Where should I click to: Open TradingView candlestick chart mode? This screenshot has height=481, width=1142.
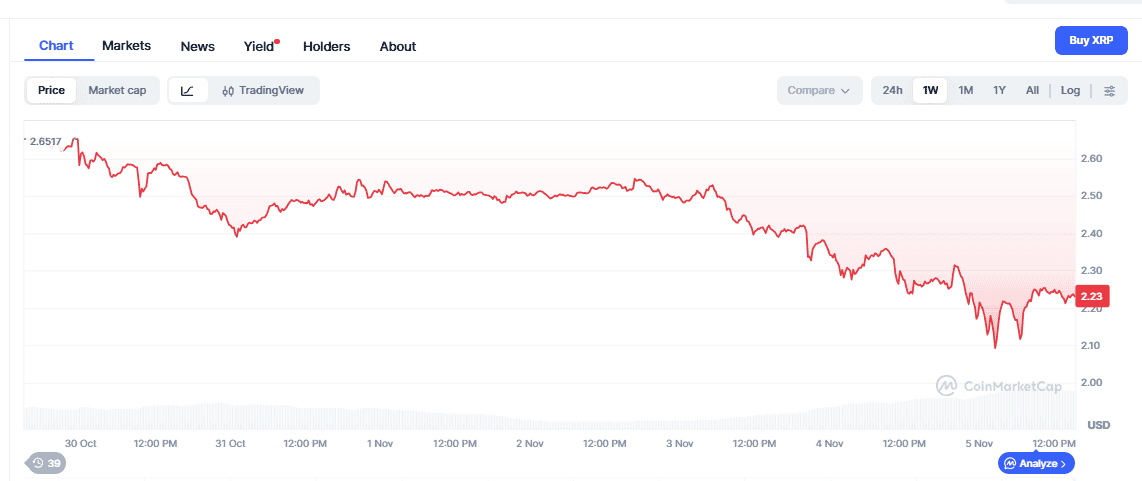pyautogui.click(x=263, y=91)
